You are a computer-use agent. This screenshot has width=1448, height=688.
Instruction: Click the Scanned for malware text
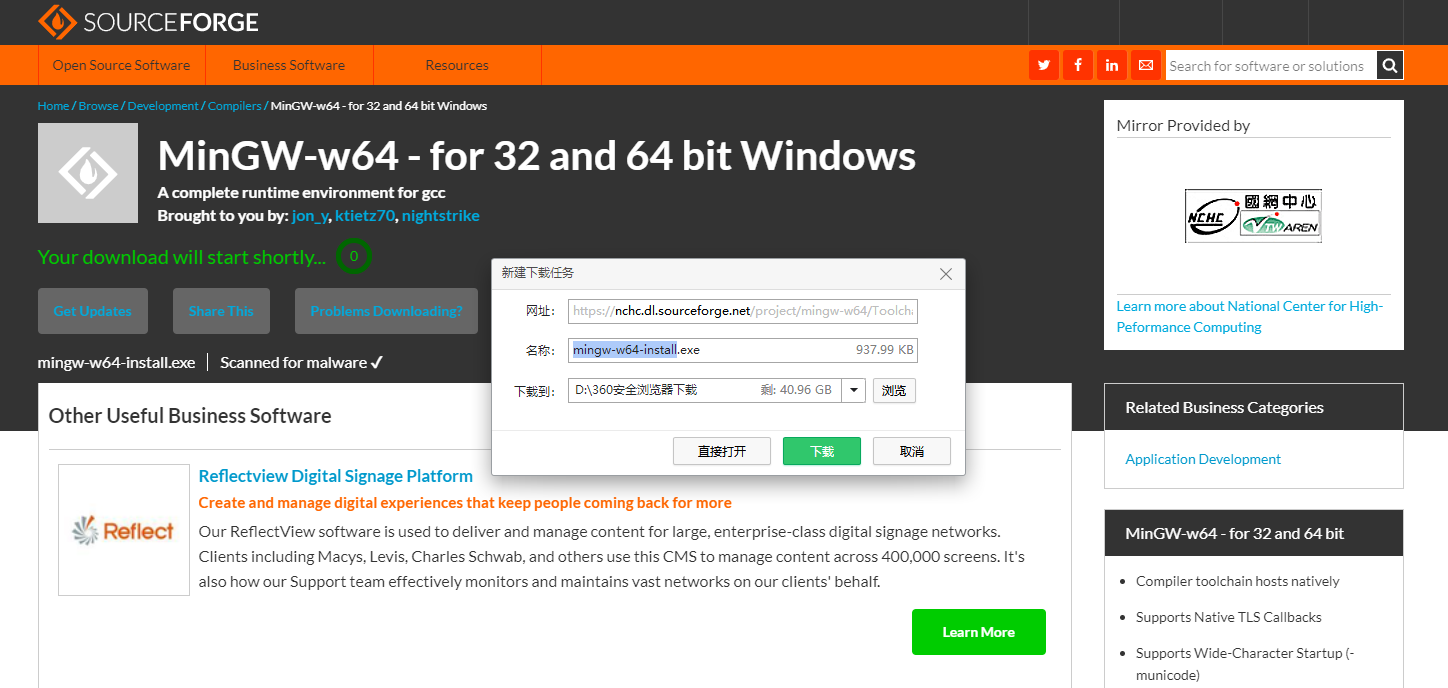point(302,362)
